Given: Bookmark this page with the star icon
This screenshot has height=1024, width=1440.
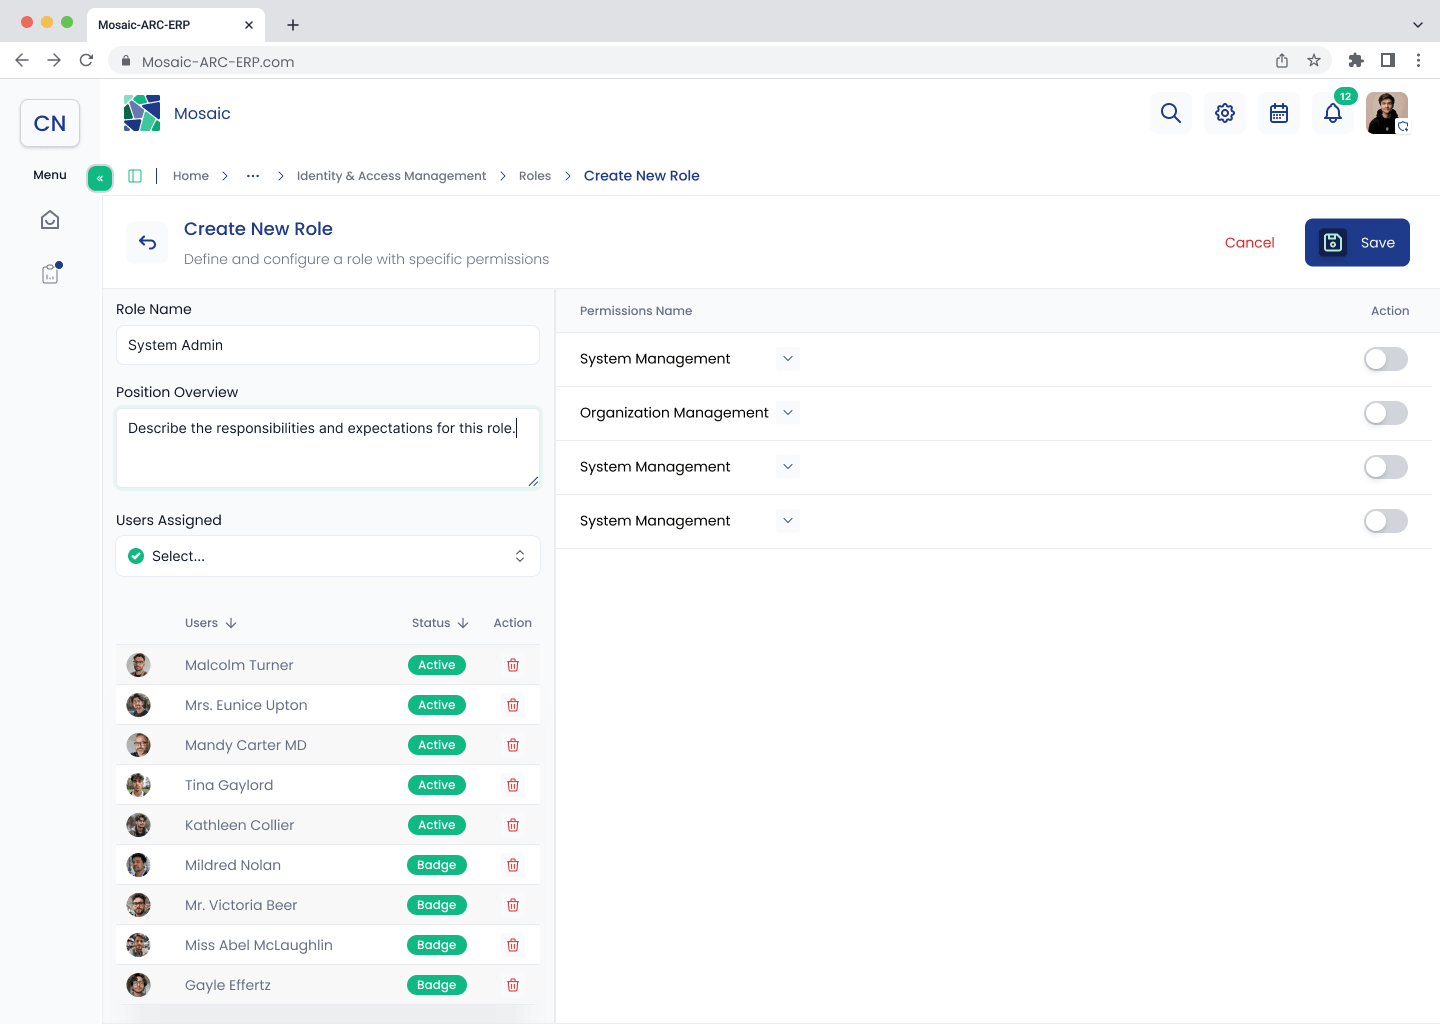Looking at the screenshot, I should (x=1314, y=61).
